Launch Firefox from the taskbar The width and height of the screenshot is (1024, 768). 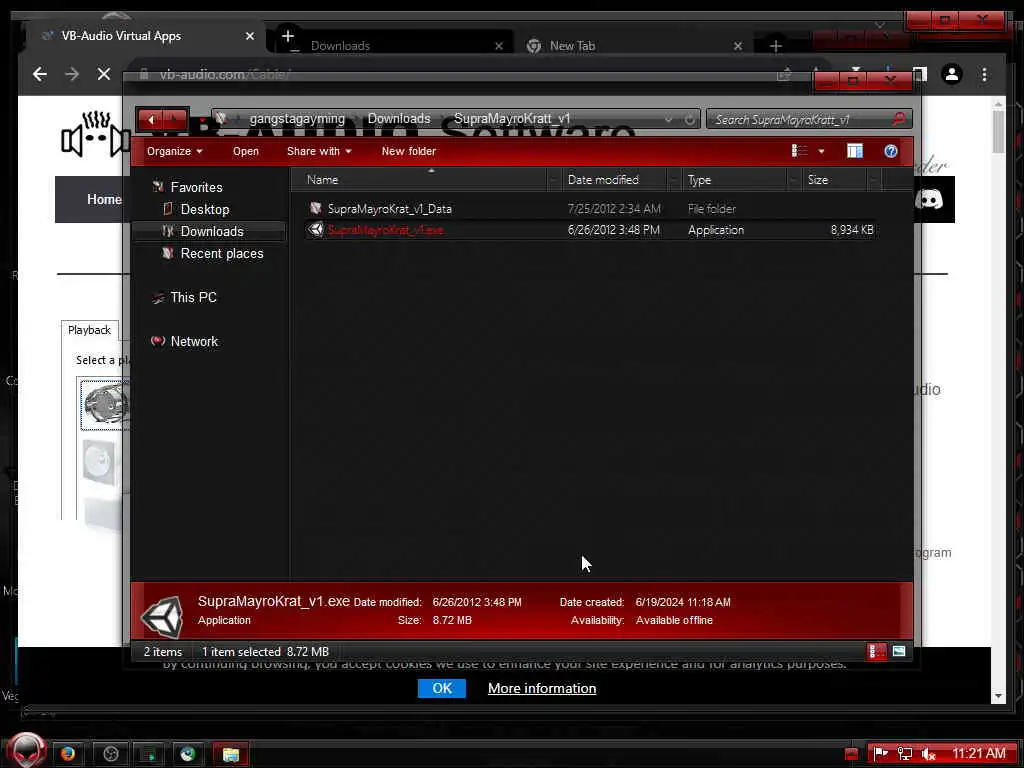(68, 754)
